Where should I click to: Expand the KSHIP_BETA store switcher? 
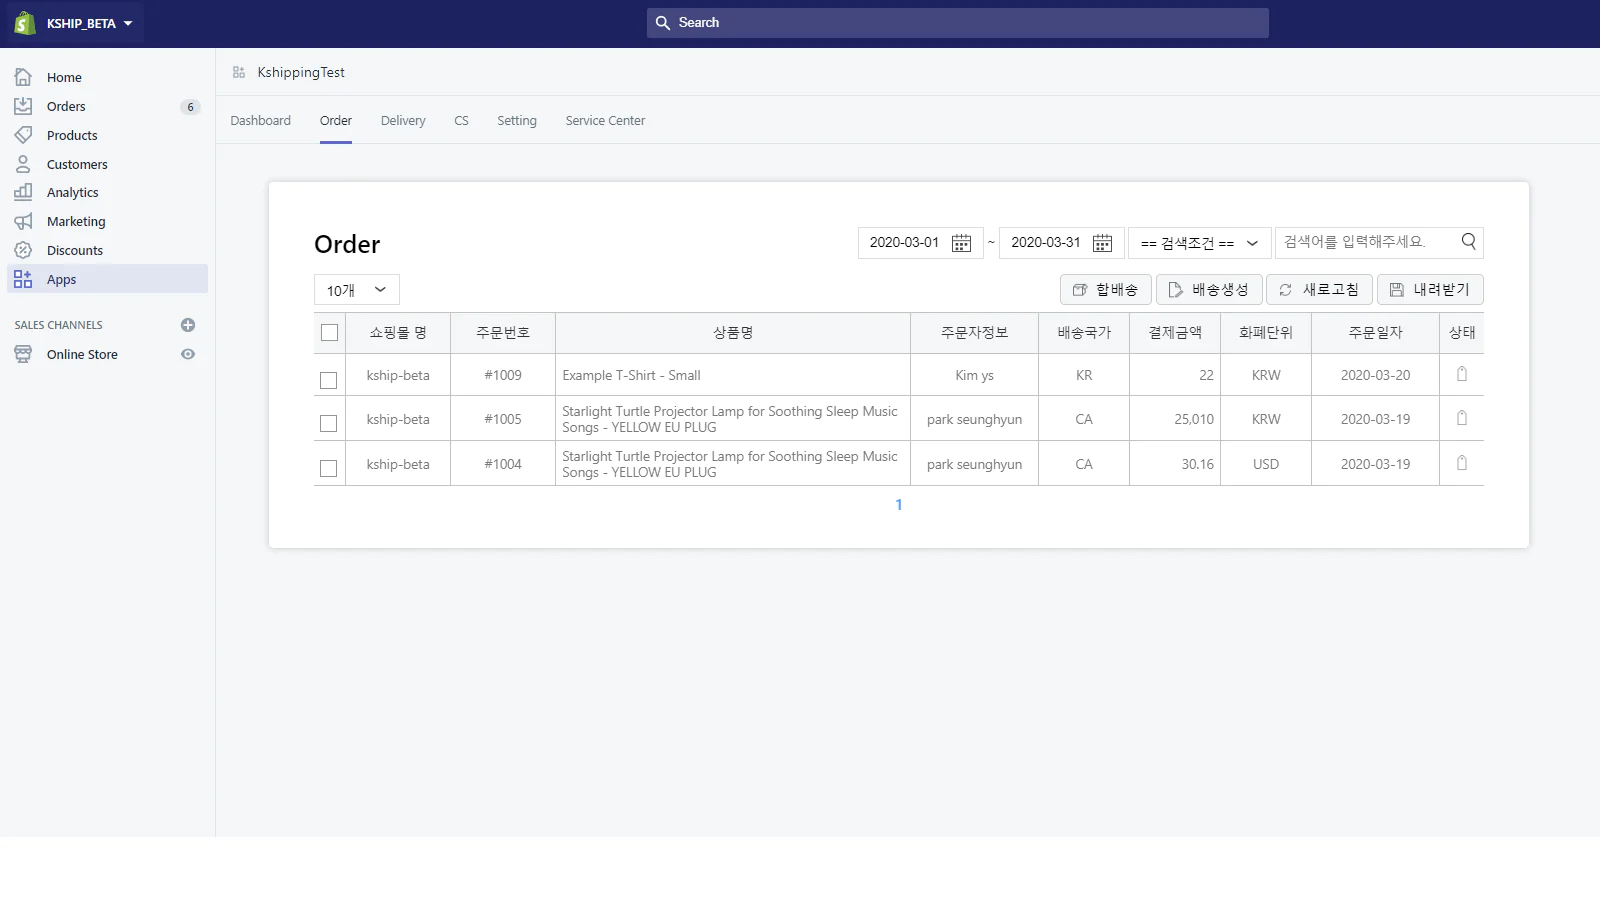click(x=89, y=23)
